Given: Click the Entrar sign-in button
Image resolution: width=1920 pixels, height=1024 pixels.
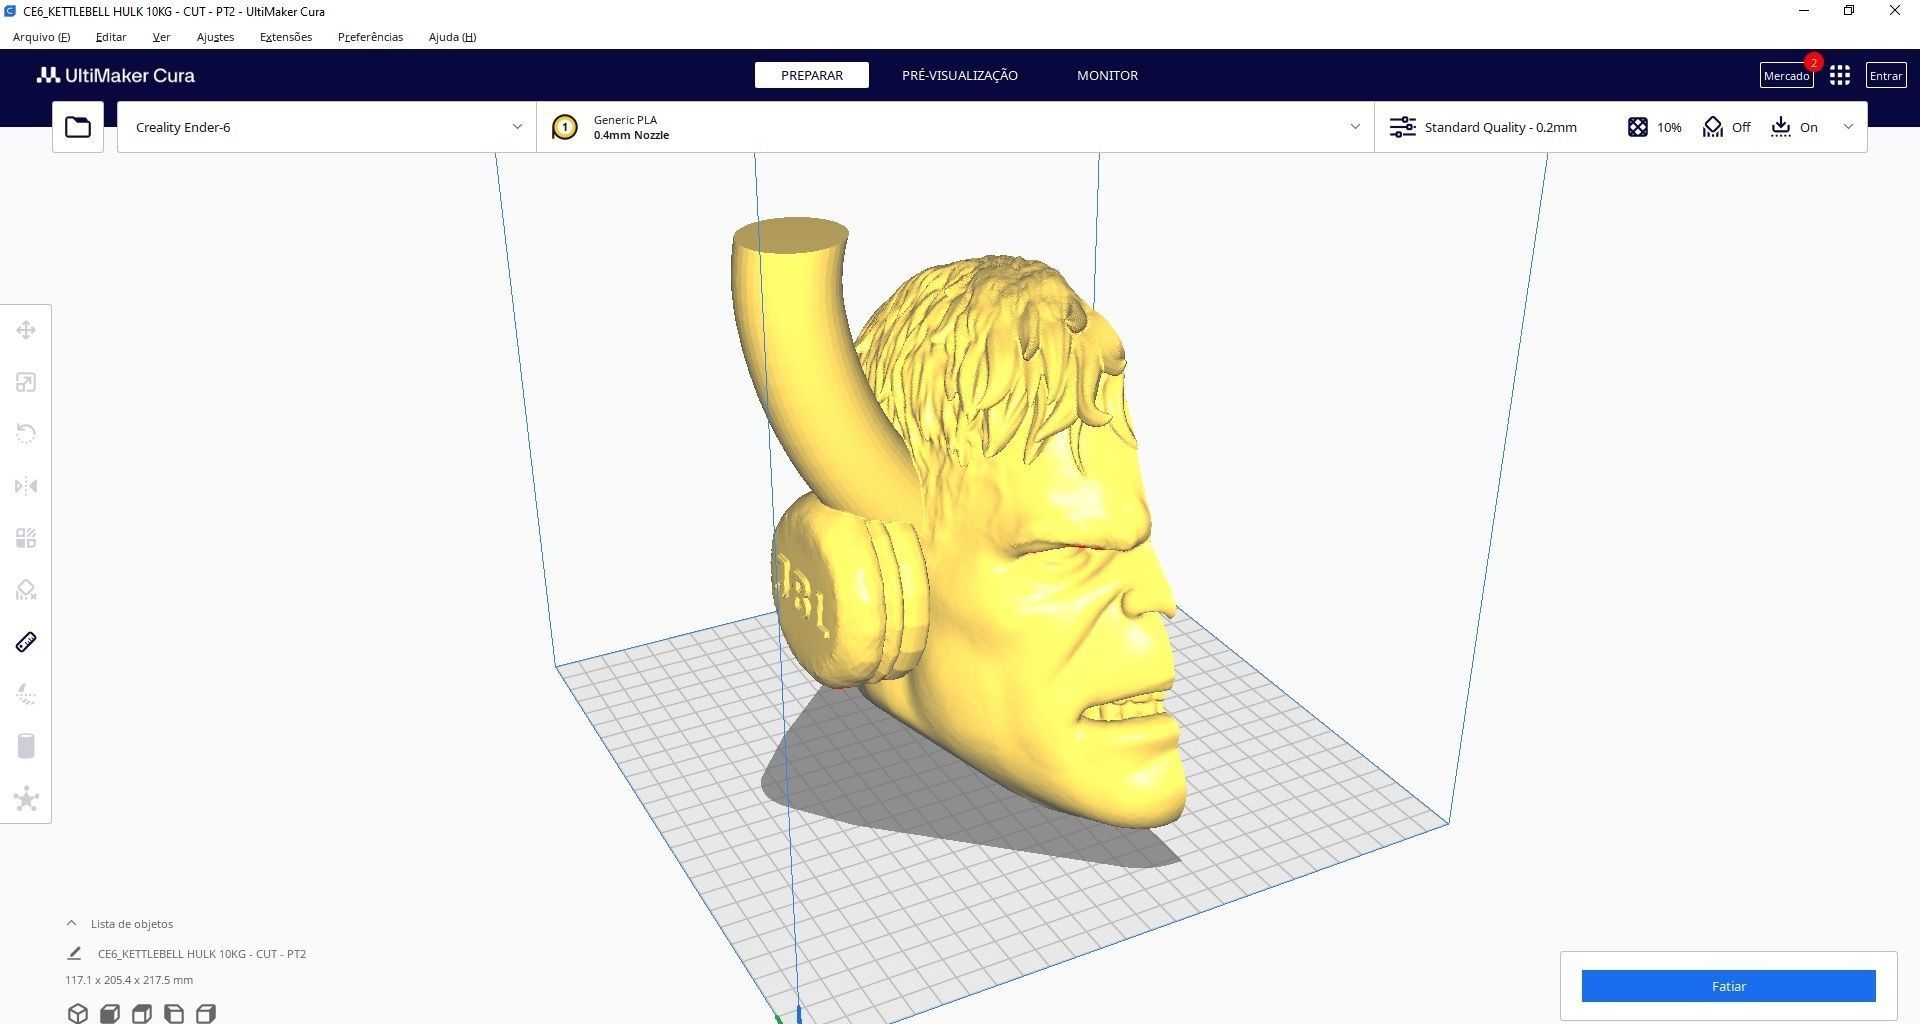Looking at the screenshot, I should [1886, 76].
